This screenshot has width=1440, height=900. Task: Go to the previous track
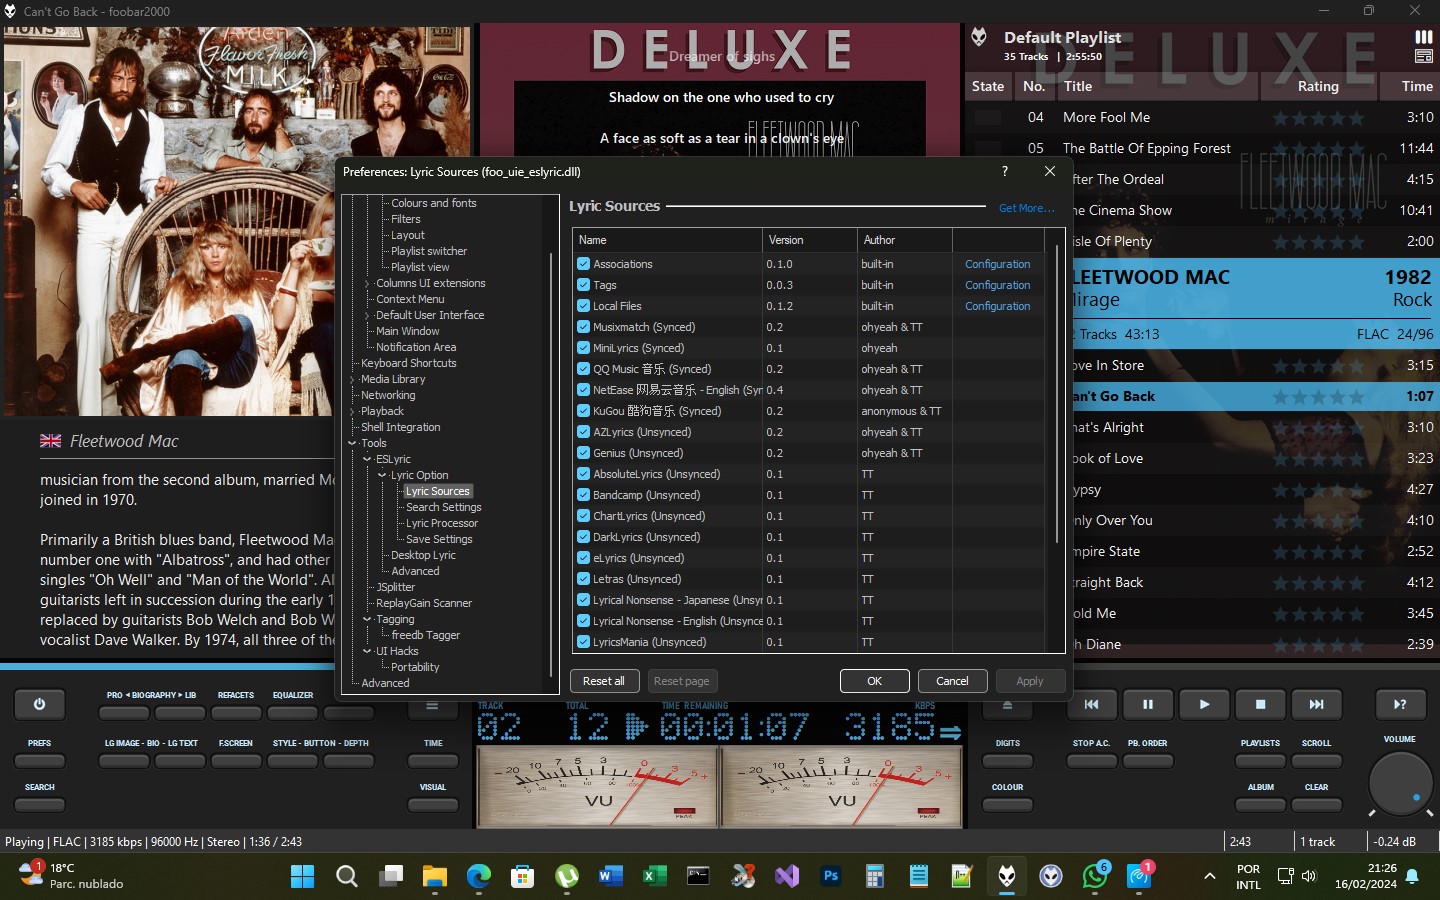[1091, 704]
